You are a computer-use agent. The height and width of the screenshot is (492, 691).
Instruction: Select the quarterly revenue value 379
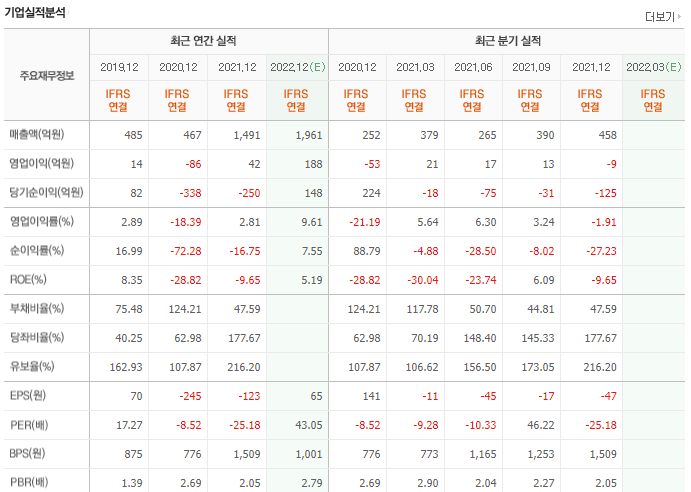pos(429,135)
